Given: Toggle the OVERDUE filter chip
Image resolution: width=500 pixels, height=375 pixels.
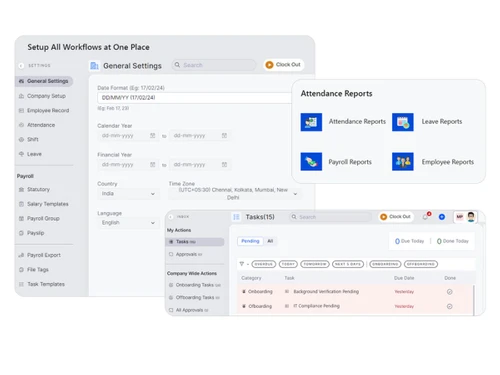Looking at the screenshot, I should click(x=264, y=264).
